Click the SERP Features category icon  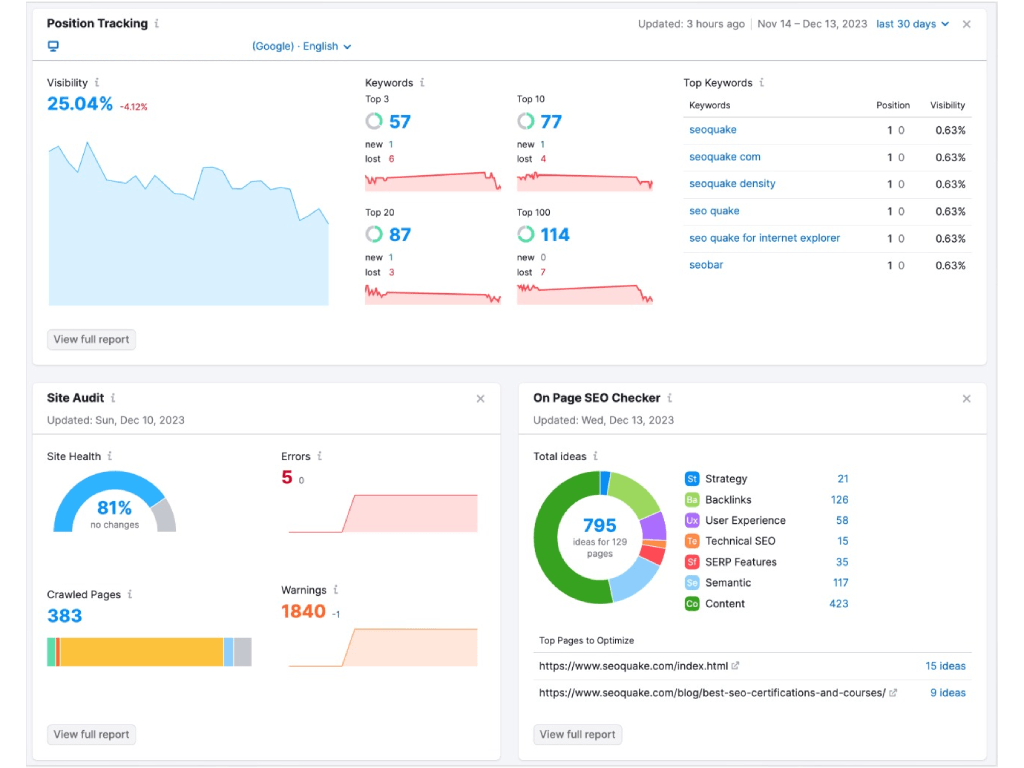[692, 562]
